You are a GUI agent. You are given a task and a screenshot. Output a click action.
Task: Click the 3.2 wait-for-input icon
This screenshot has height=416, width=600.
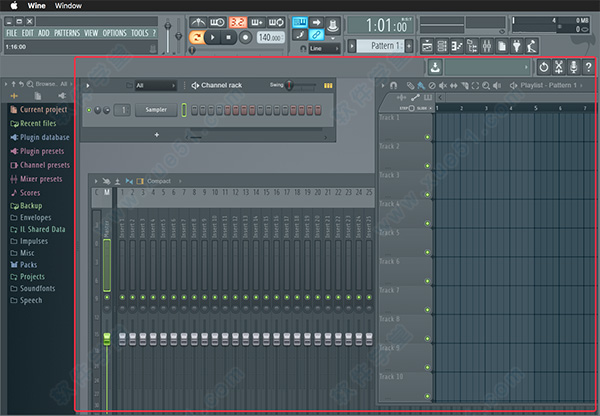(x=238, y=22)
